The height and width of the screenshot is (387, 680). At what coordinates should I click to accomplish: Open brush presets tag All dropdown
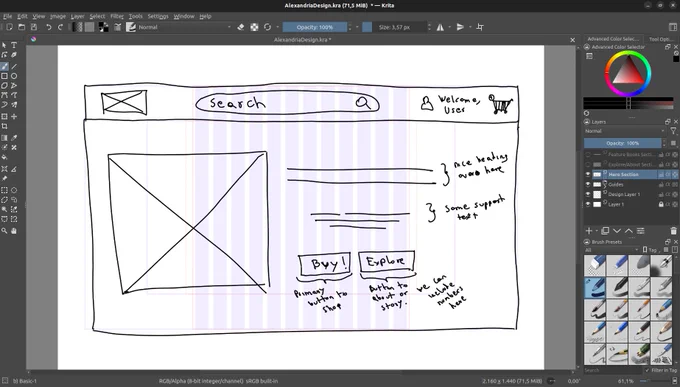pyautogui.click(x=611, y=250)
